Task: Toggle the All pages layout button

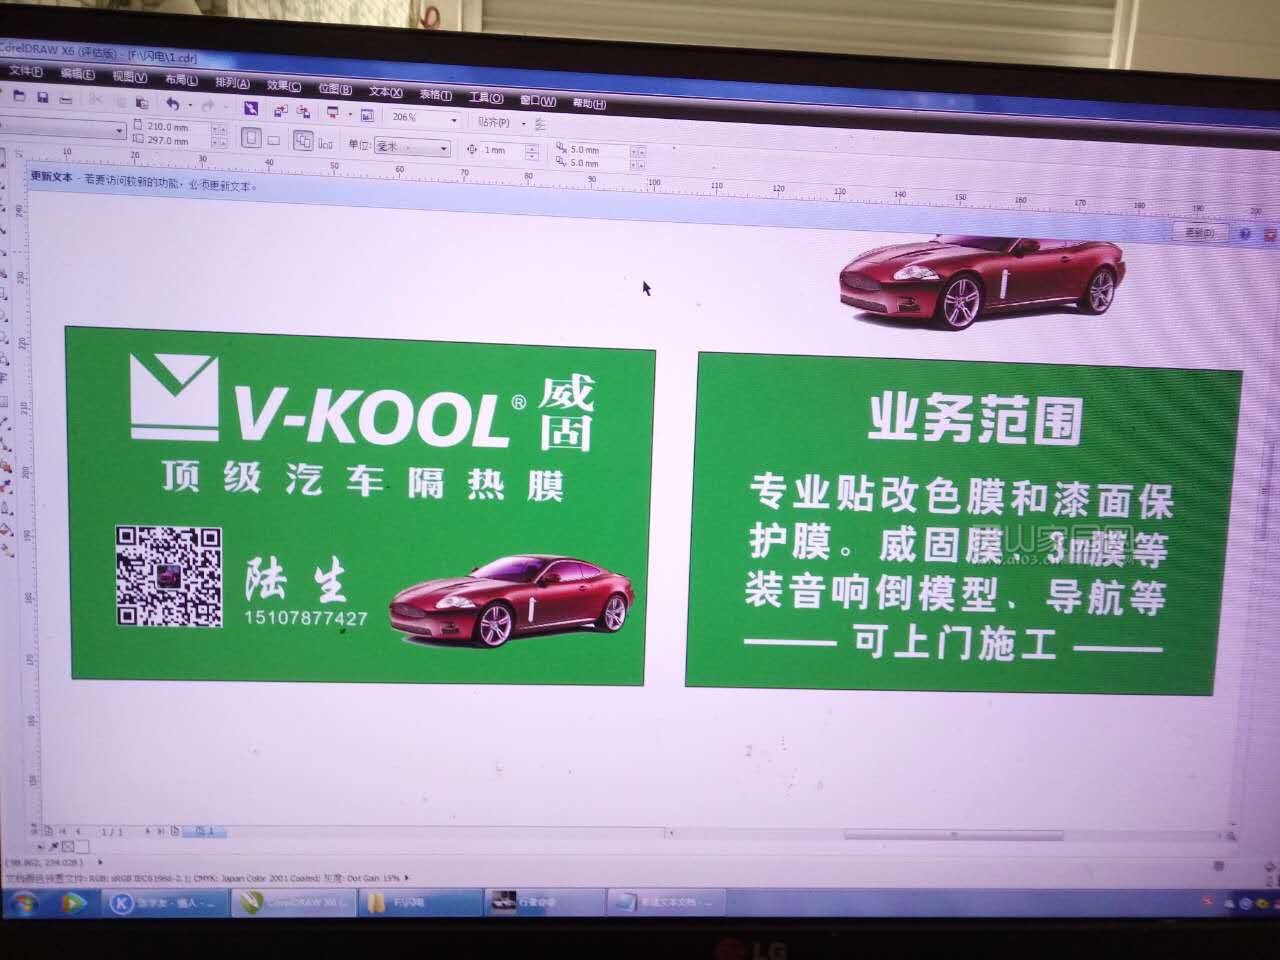Action: (303, 141)
